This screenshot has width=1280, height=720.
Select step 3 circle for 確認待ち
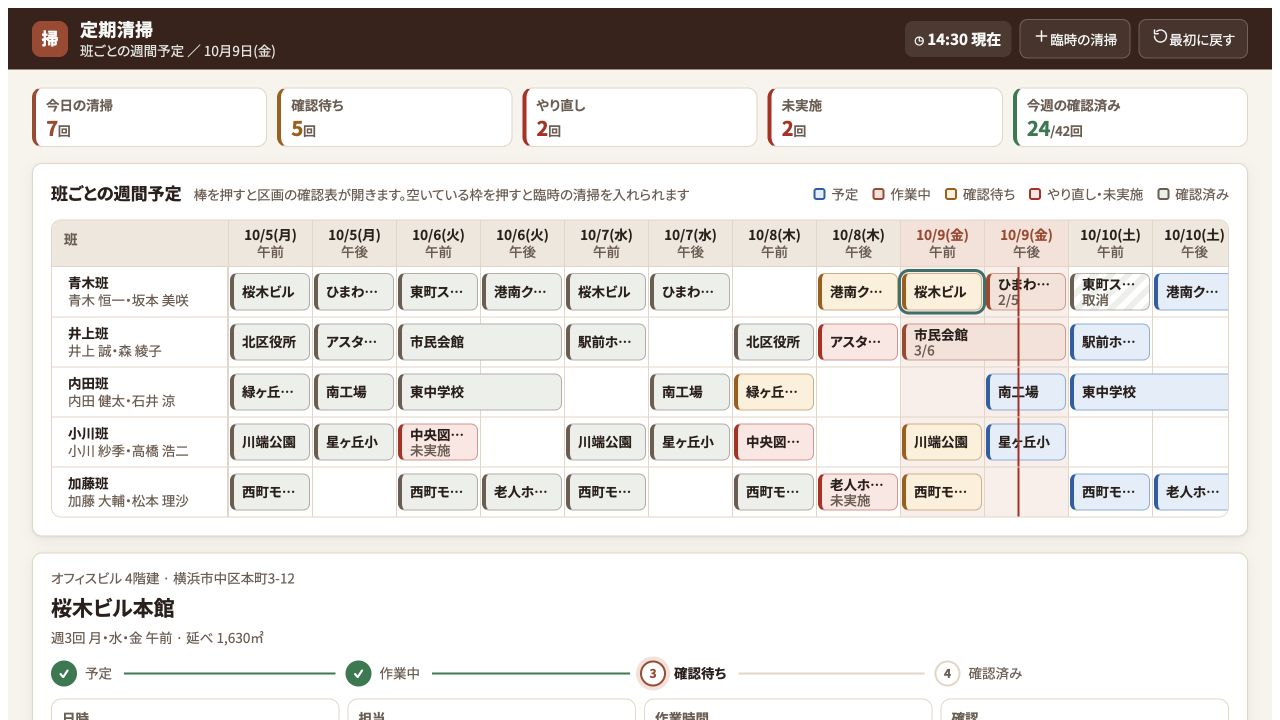[x=652, y=673]
